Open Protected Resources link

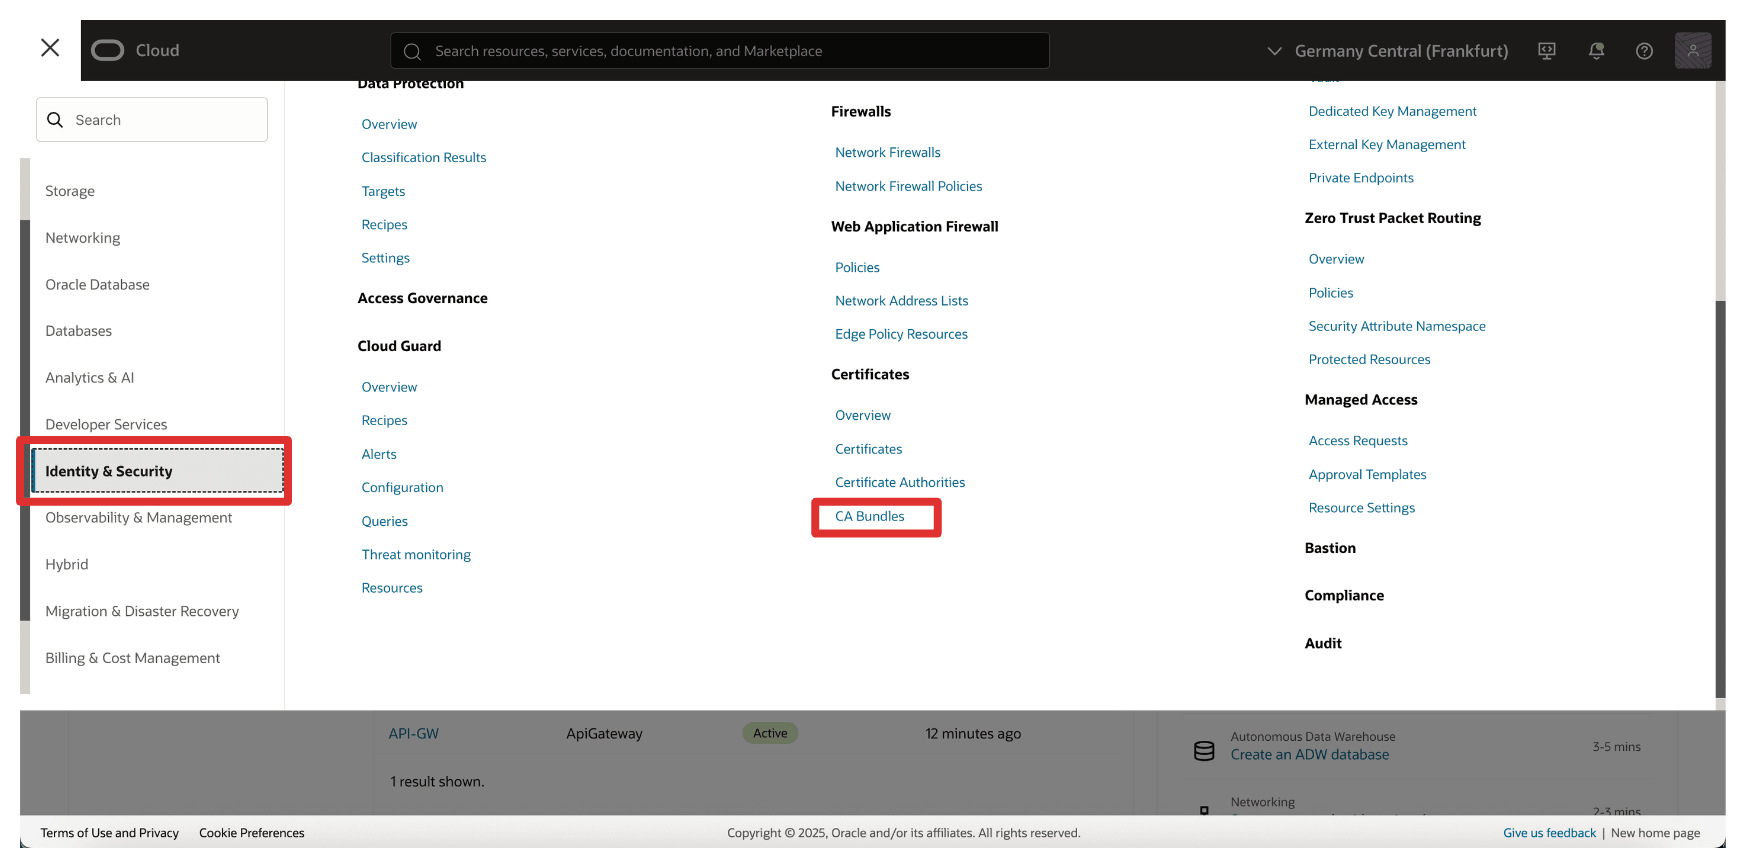[x=1370, y=360]
